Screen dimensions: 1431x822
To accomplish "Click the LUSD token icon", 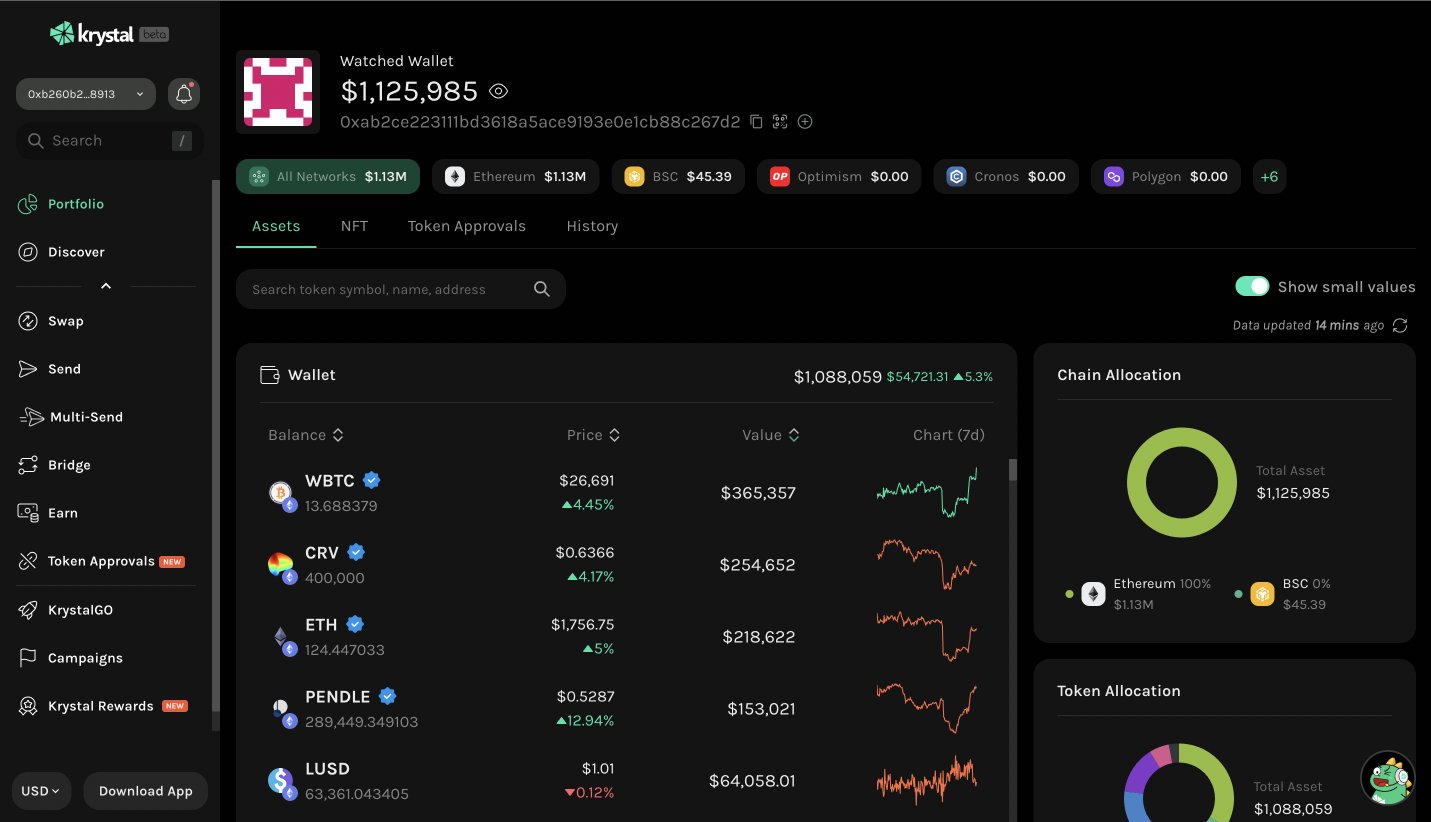I will (x=280, y=780).
